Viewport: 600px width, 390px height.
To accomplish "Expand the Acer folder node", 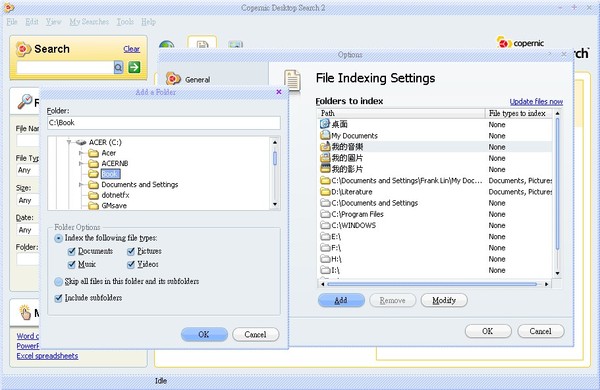I will pyautogui.click(x=81, y=153).
